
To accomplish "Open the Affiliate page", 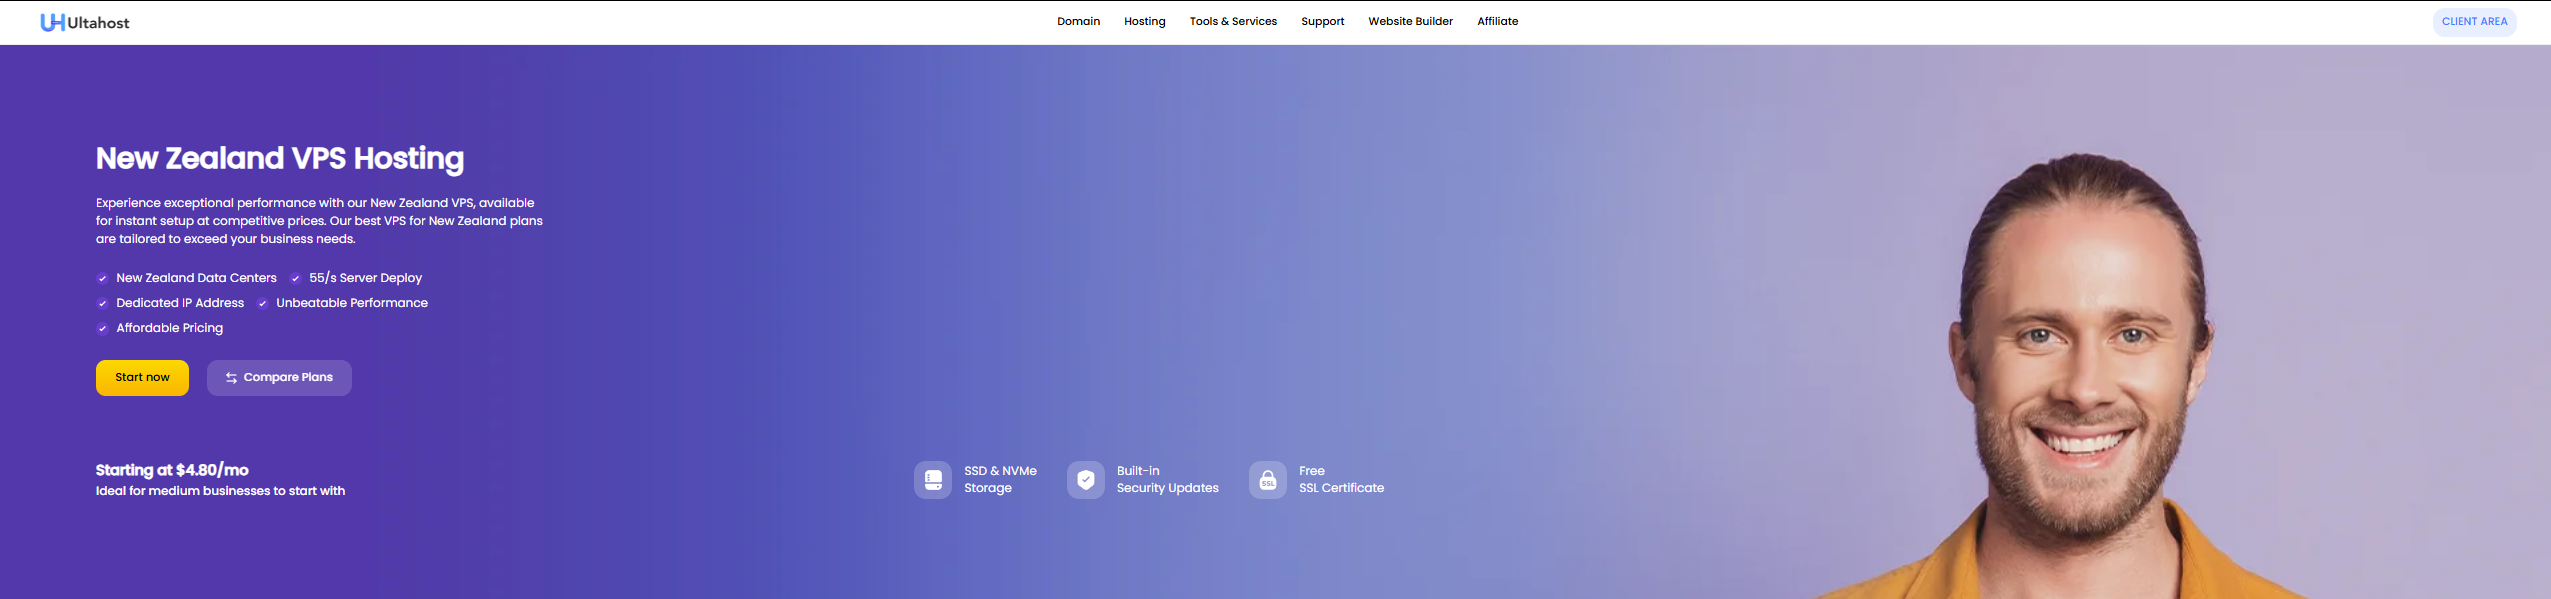I will coord(1497,21).
